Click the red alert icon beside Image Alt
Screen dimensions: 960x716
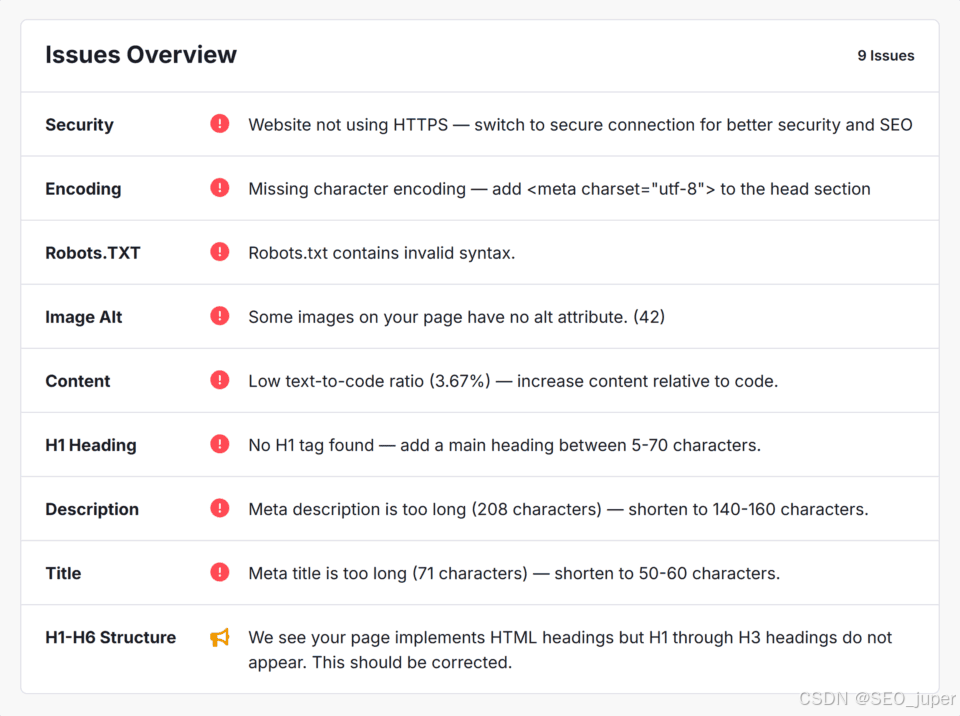[220, 316]
